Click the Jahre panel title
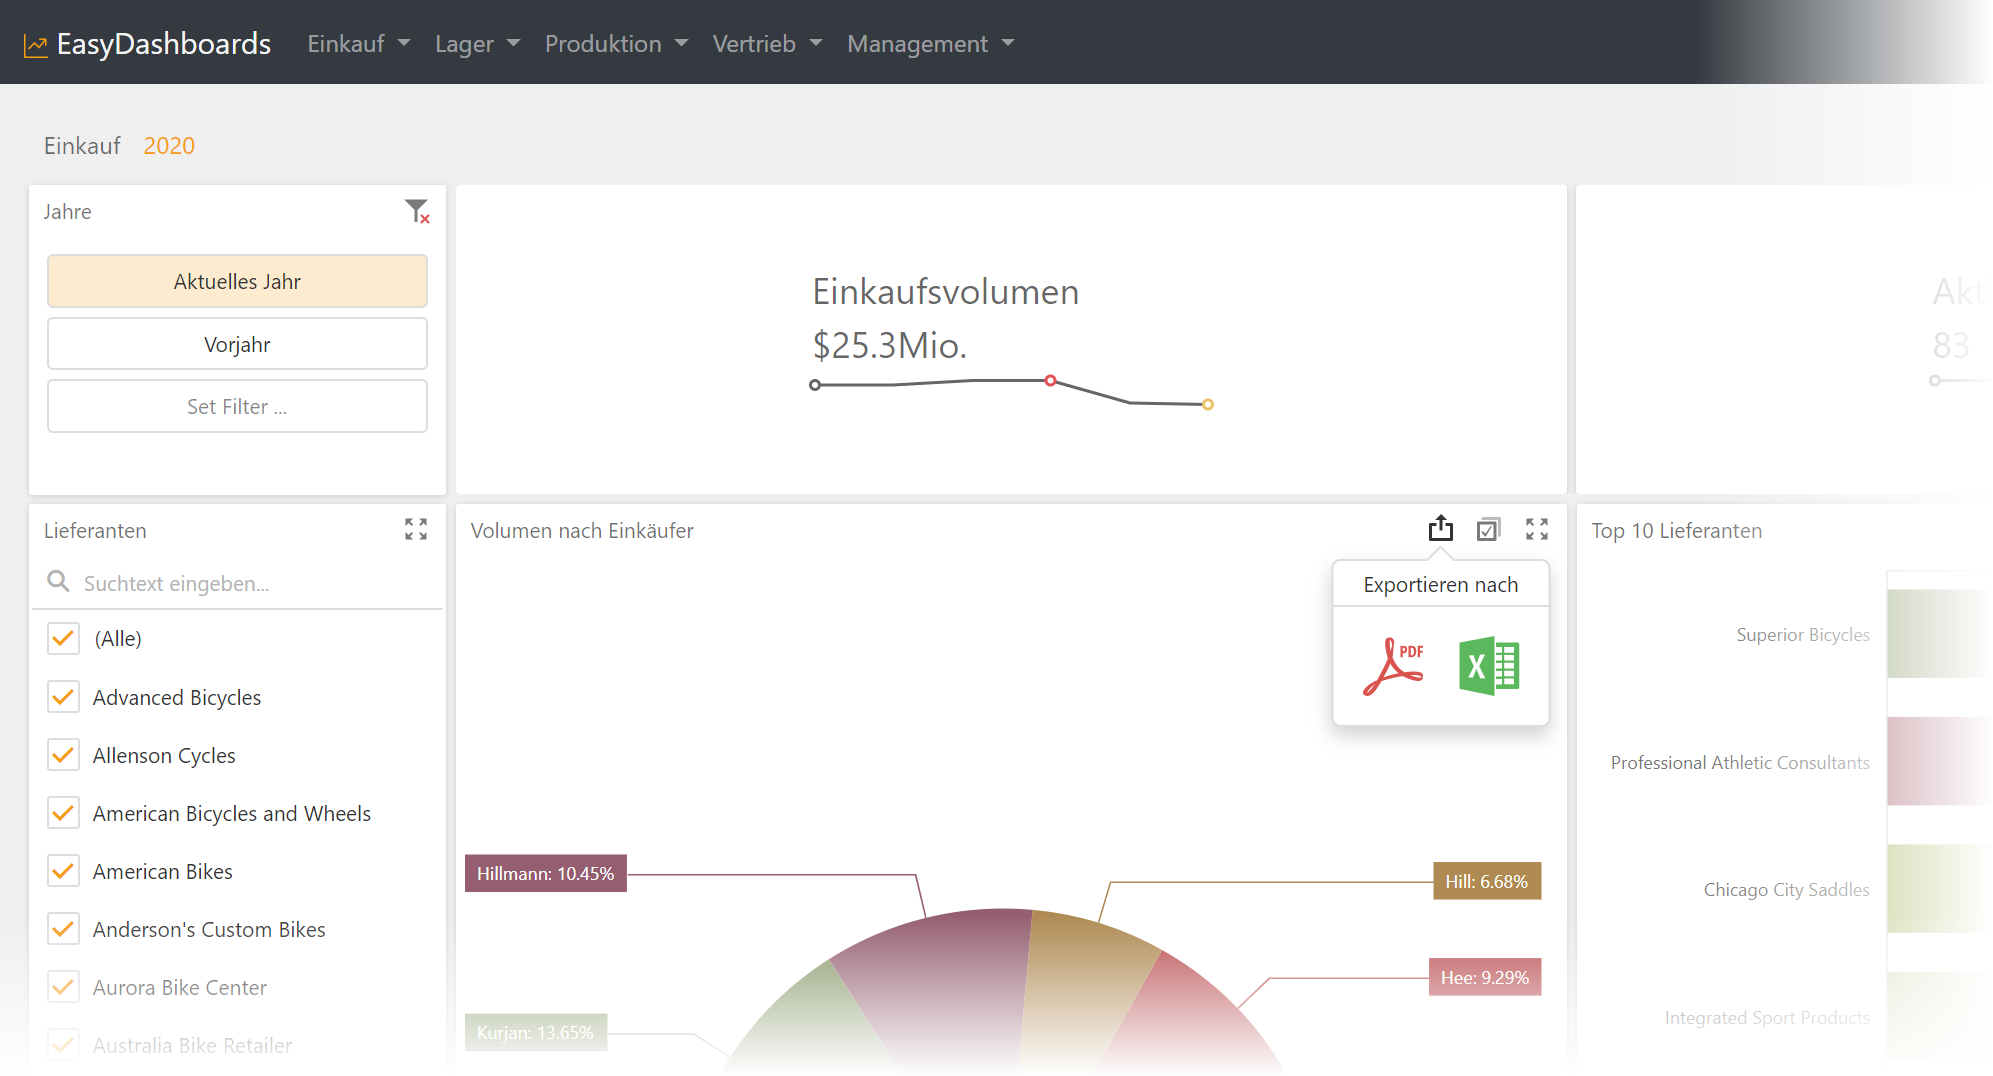The image size is (1993, 1076). 67,212
